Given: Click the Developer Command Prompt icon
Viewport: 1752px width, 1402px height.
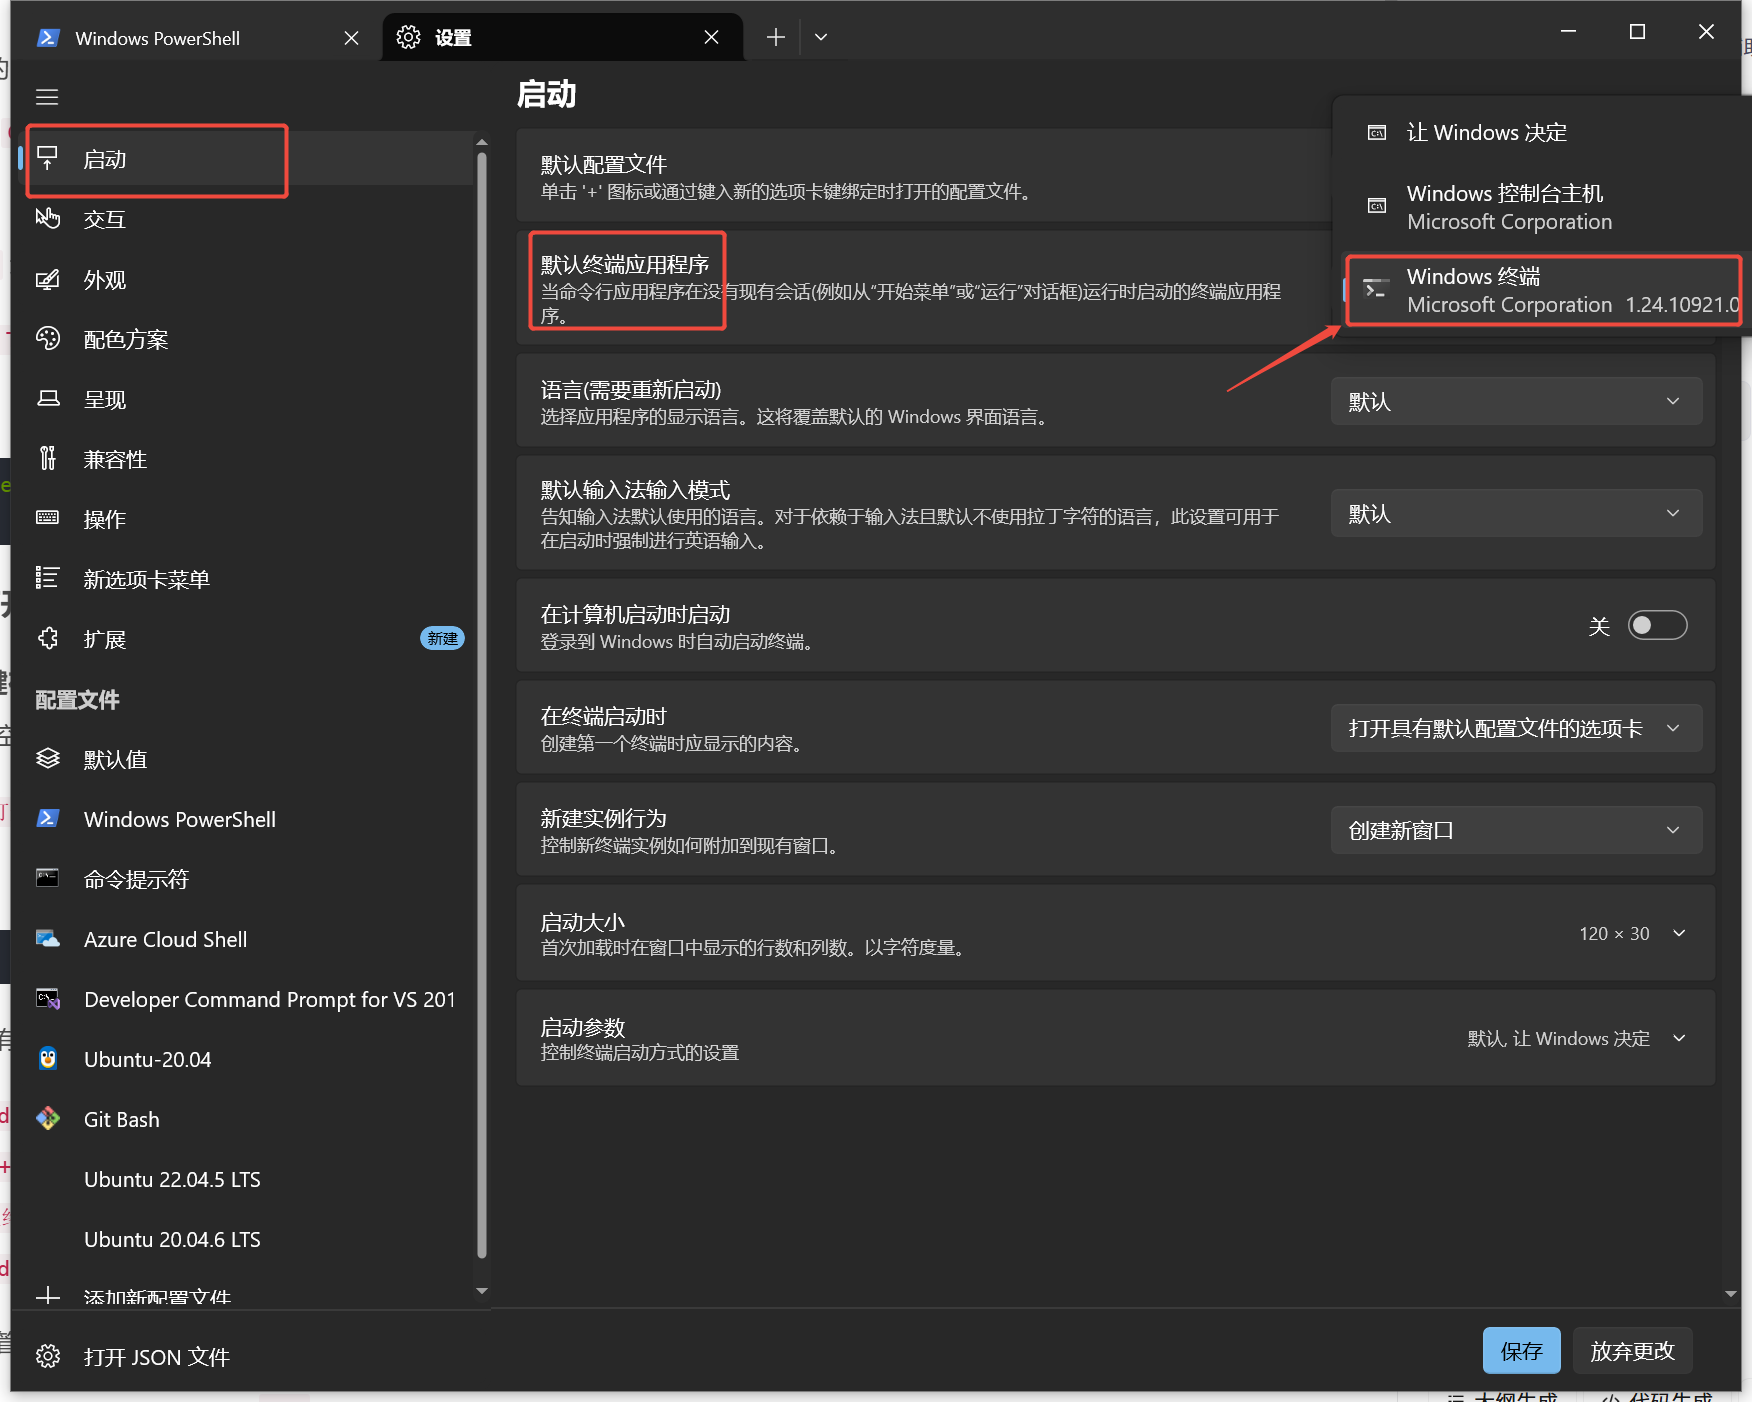Looking at the screenshot, I should [47, 999].
